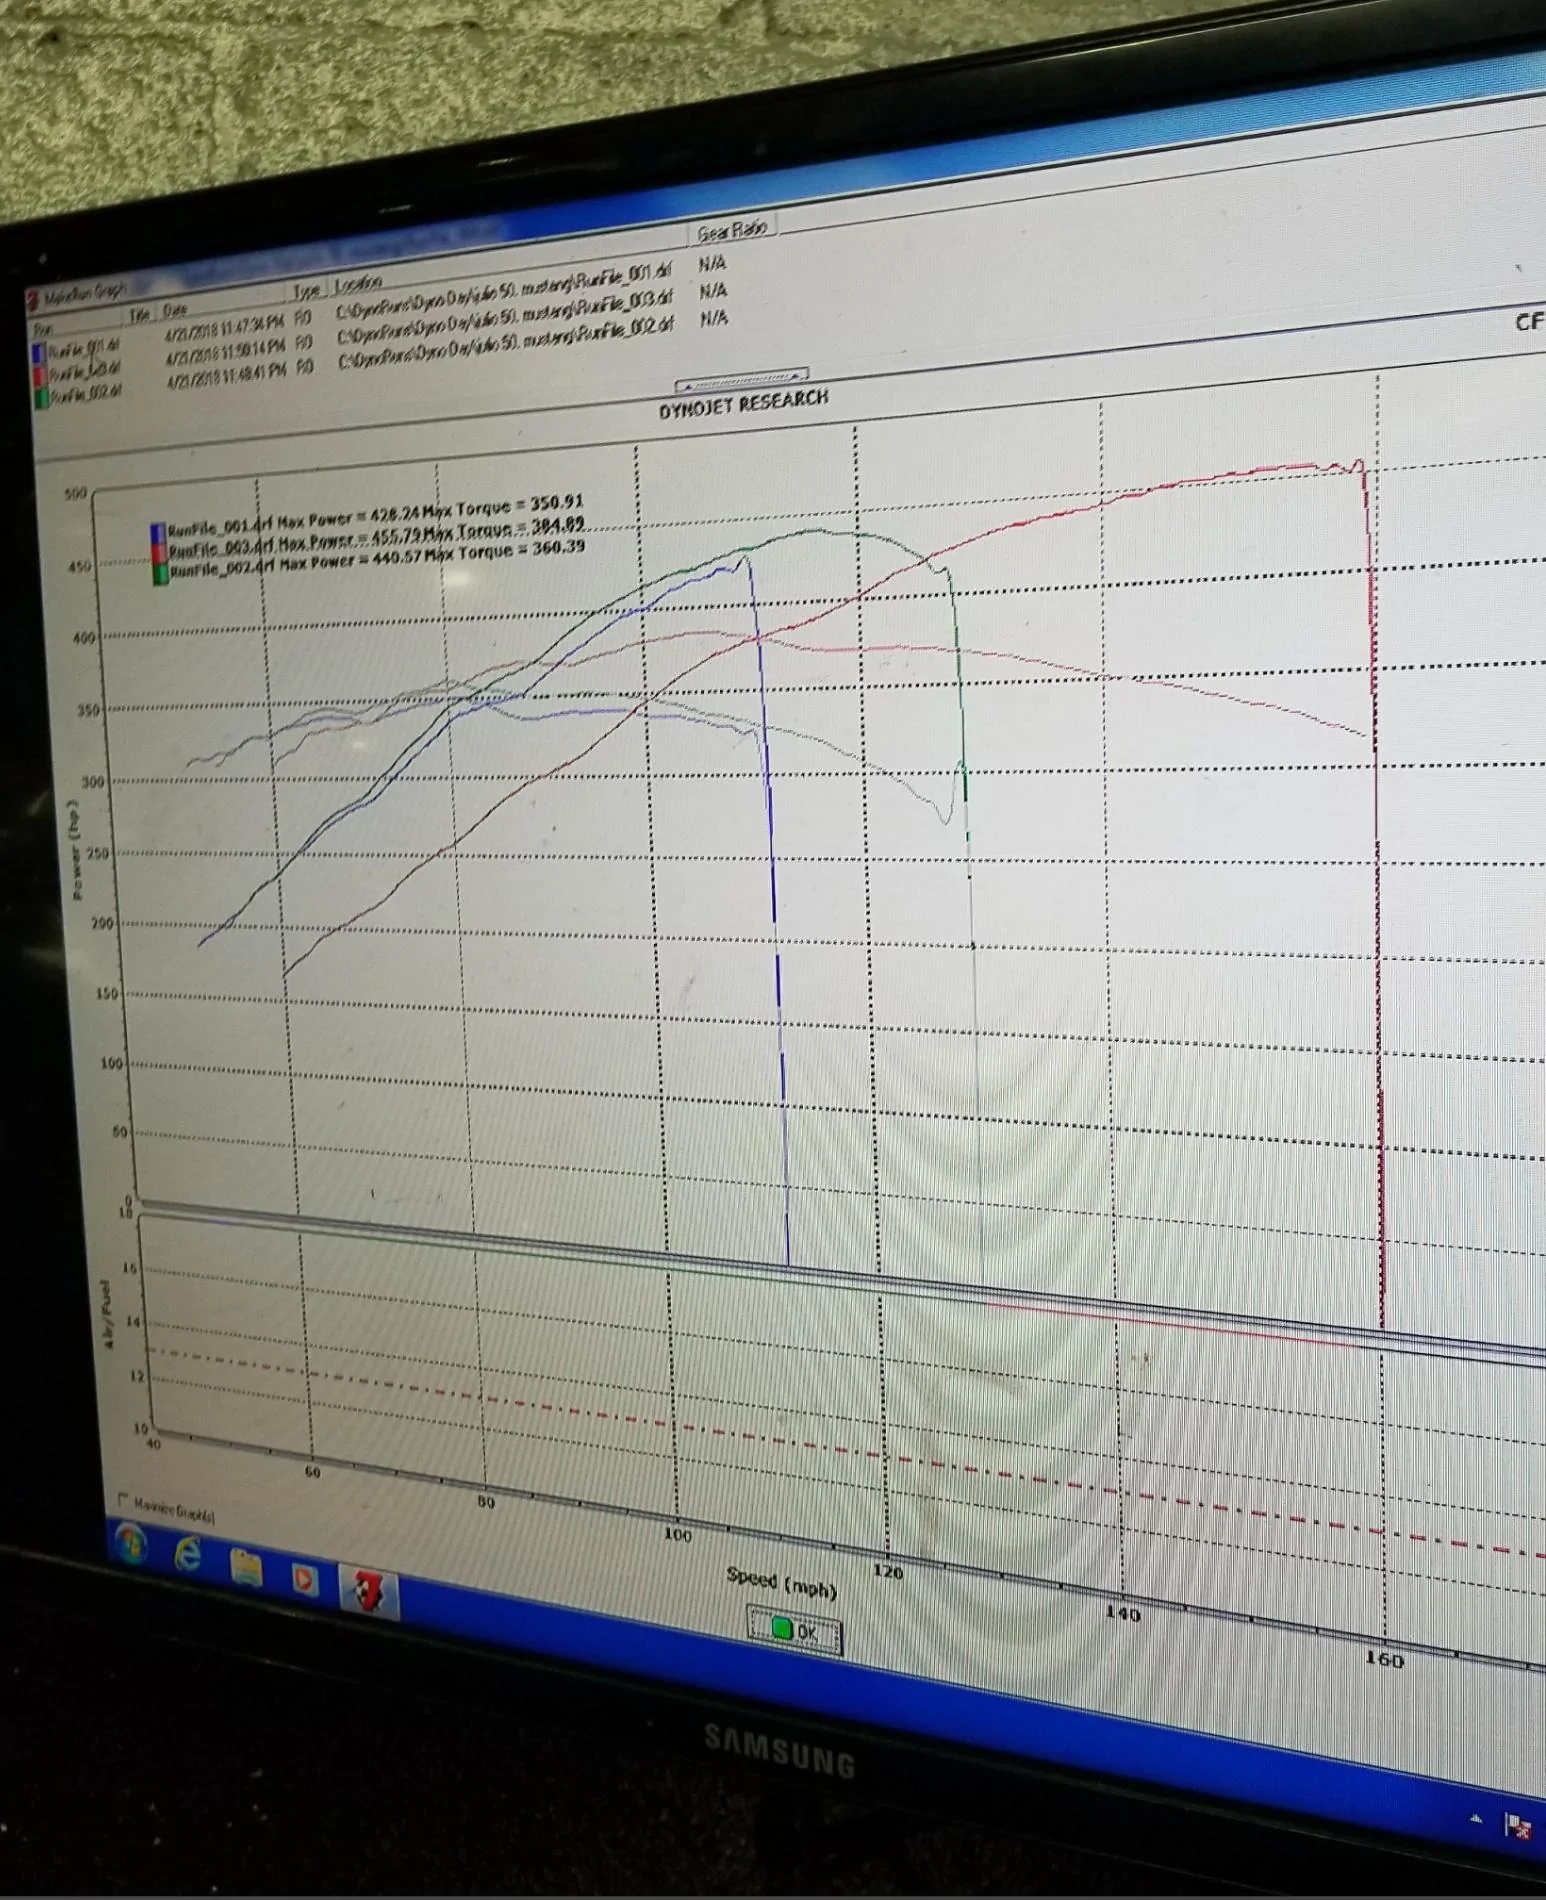Click the Title column header

138,315
